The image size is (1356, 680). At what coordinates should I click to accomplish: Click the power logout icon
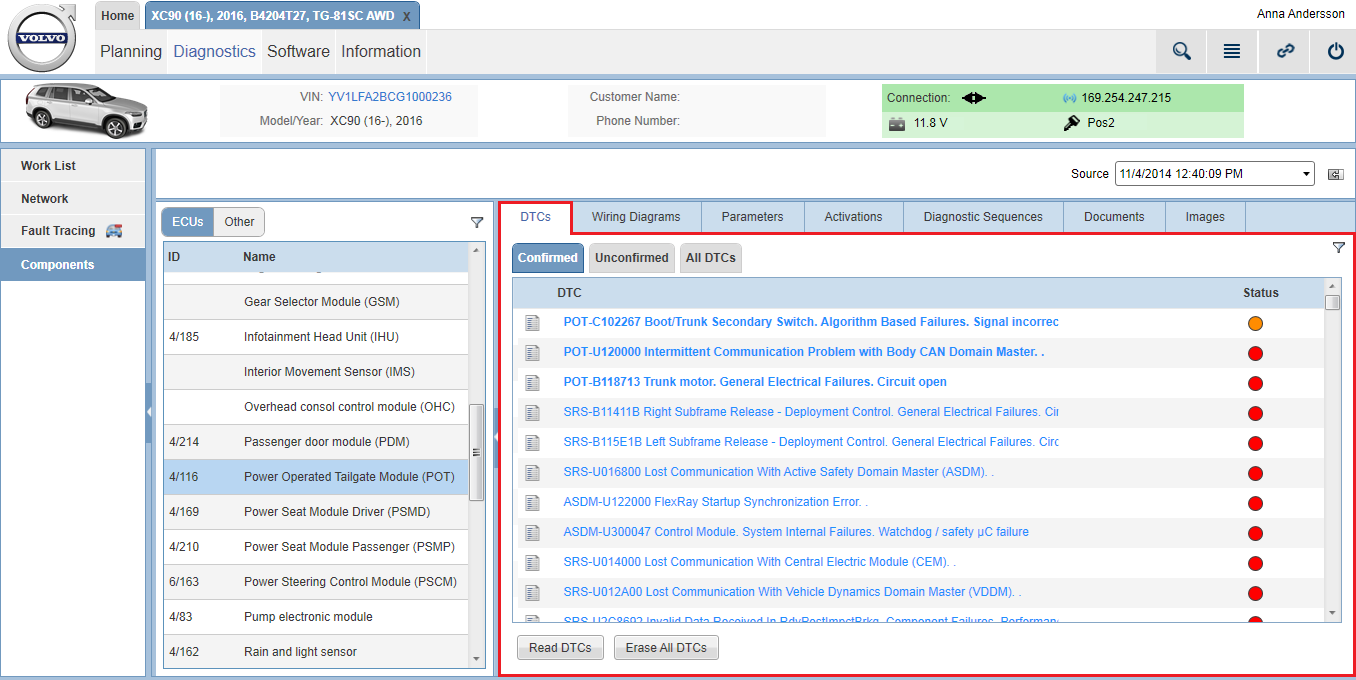click(1335, 51)
